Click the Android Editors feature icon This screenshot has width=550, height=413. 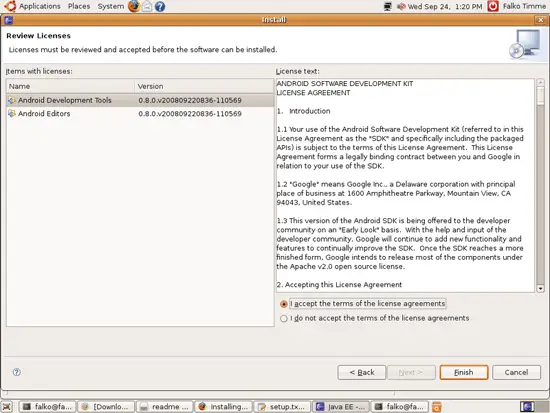(12, 114)
